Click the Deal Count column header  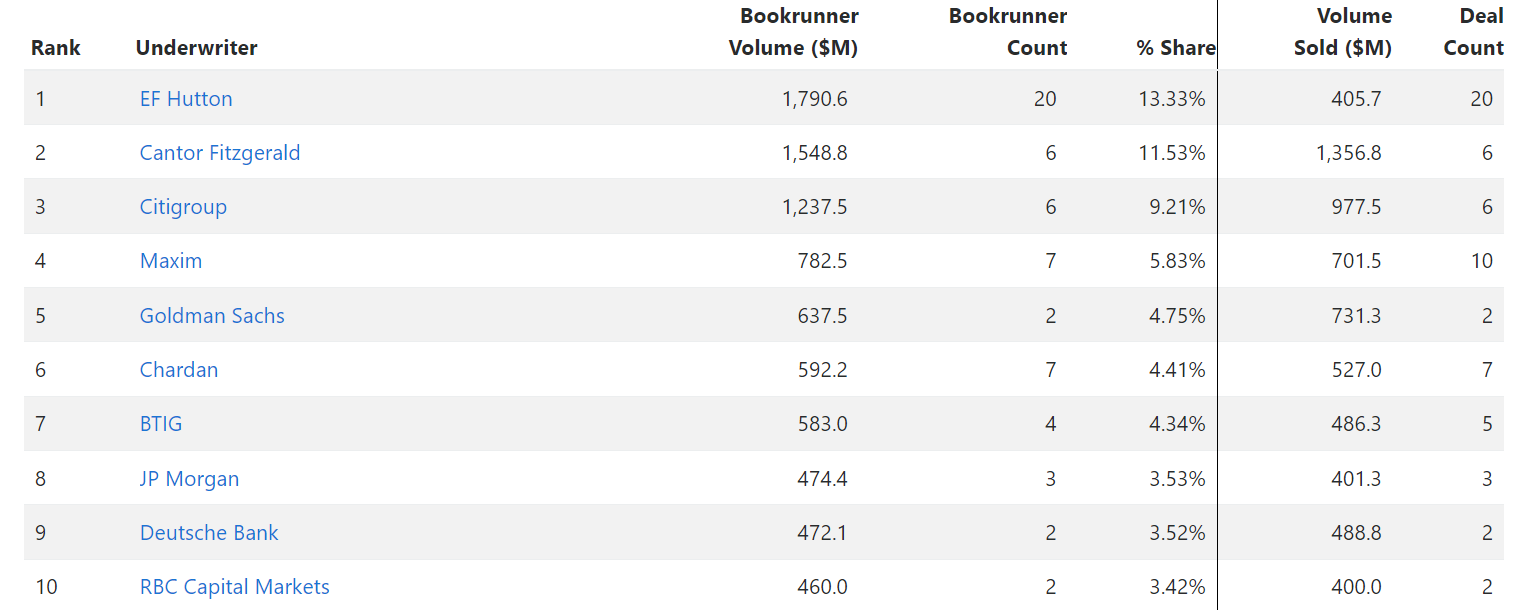click(1474, 32)
